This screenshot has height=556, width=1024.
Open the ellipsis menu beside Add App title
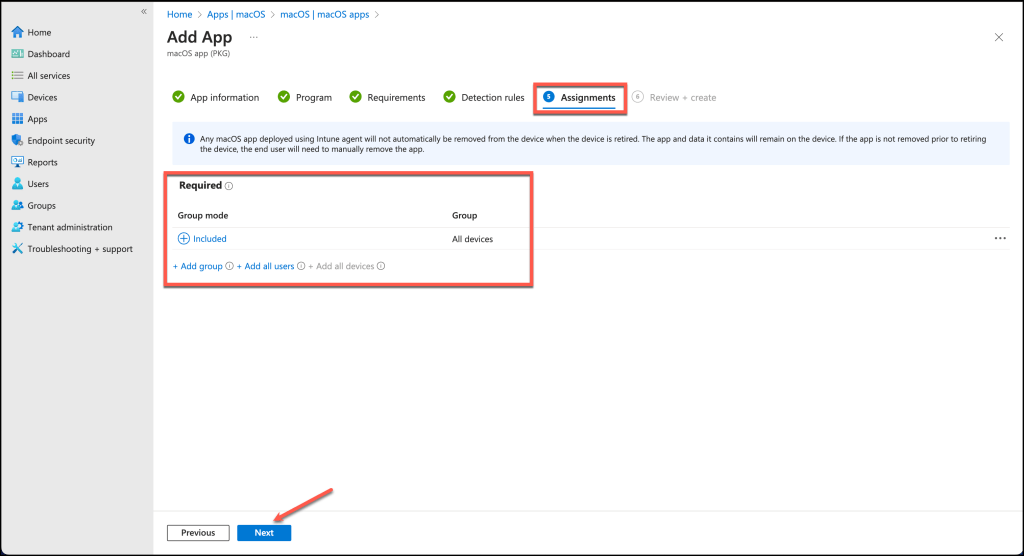[x=253, y=37]
